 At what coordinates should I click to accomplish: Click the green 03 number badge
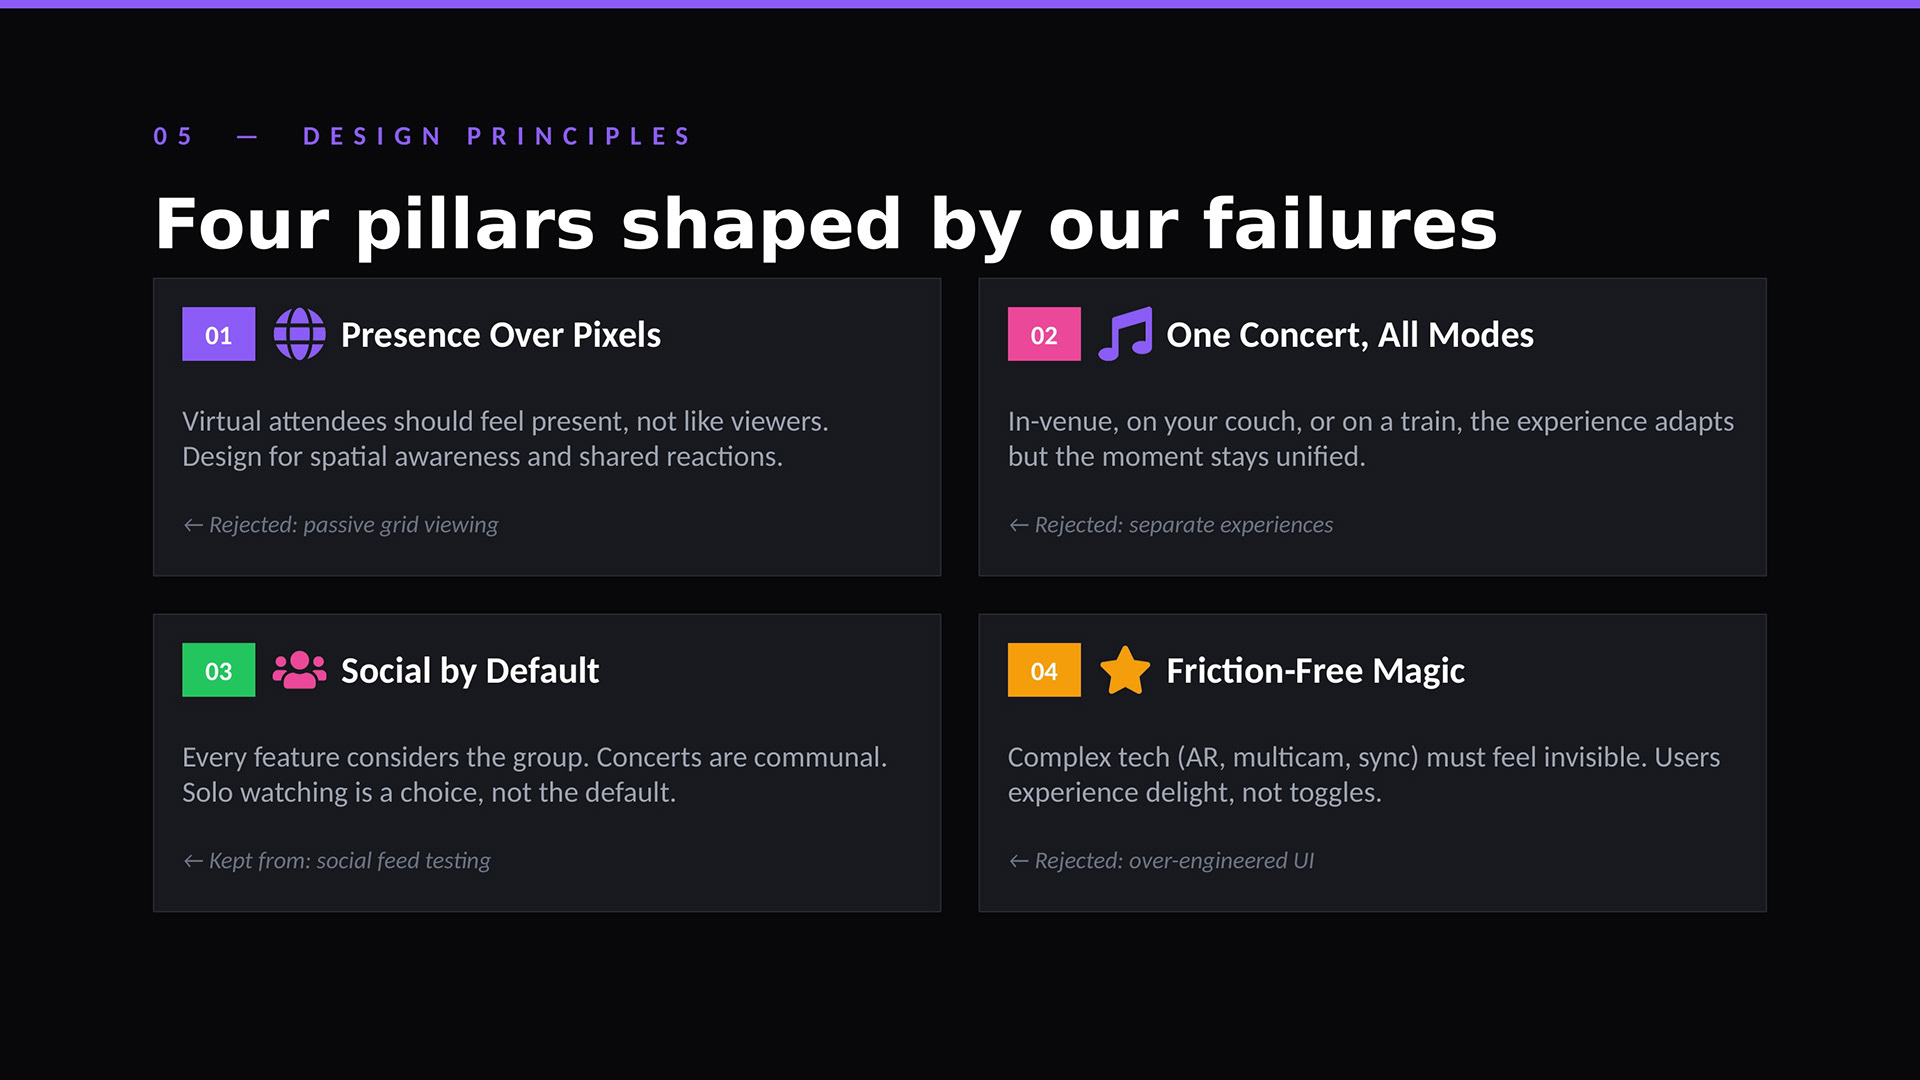[x=218, y=670]
